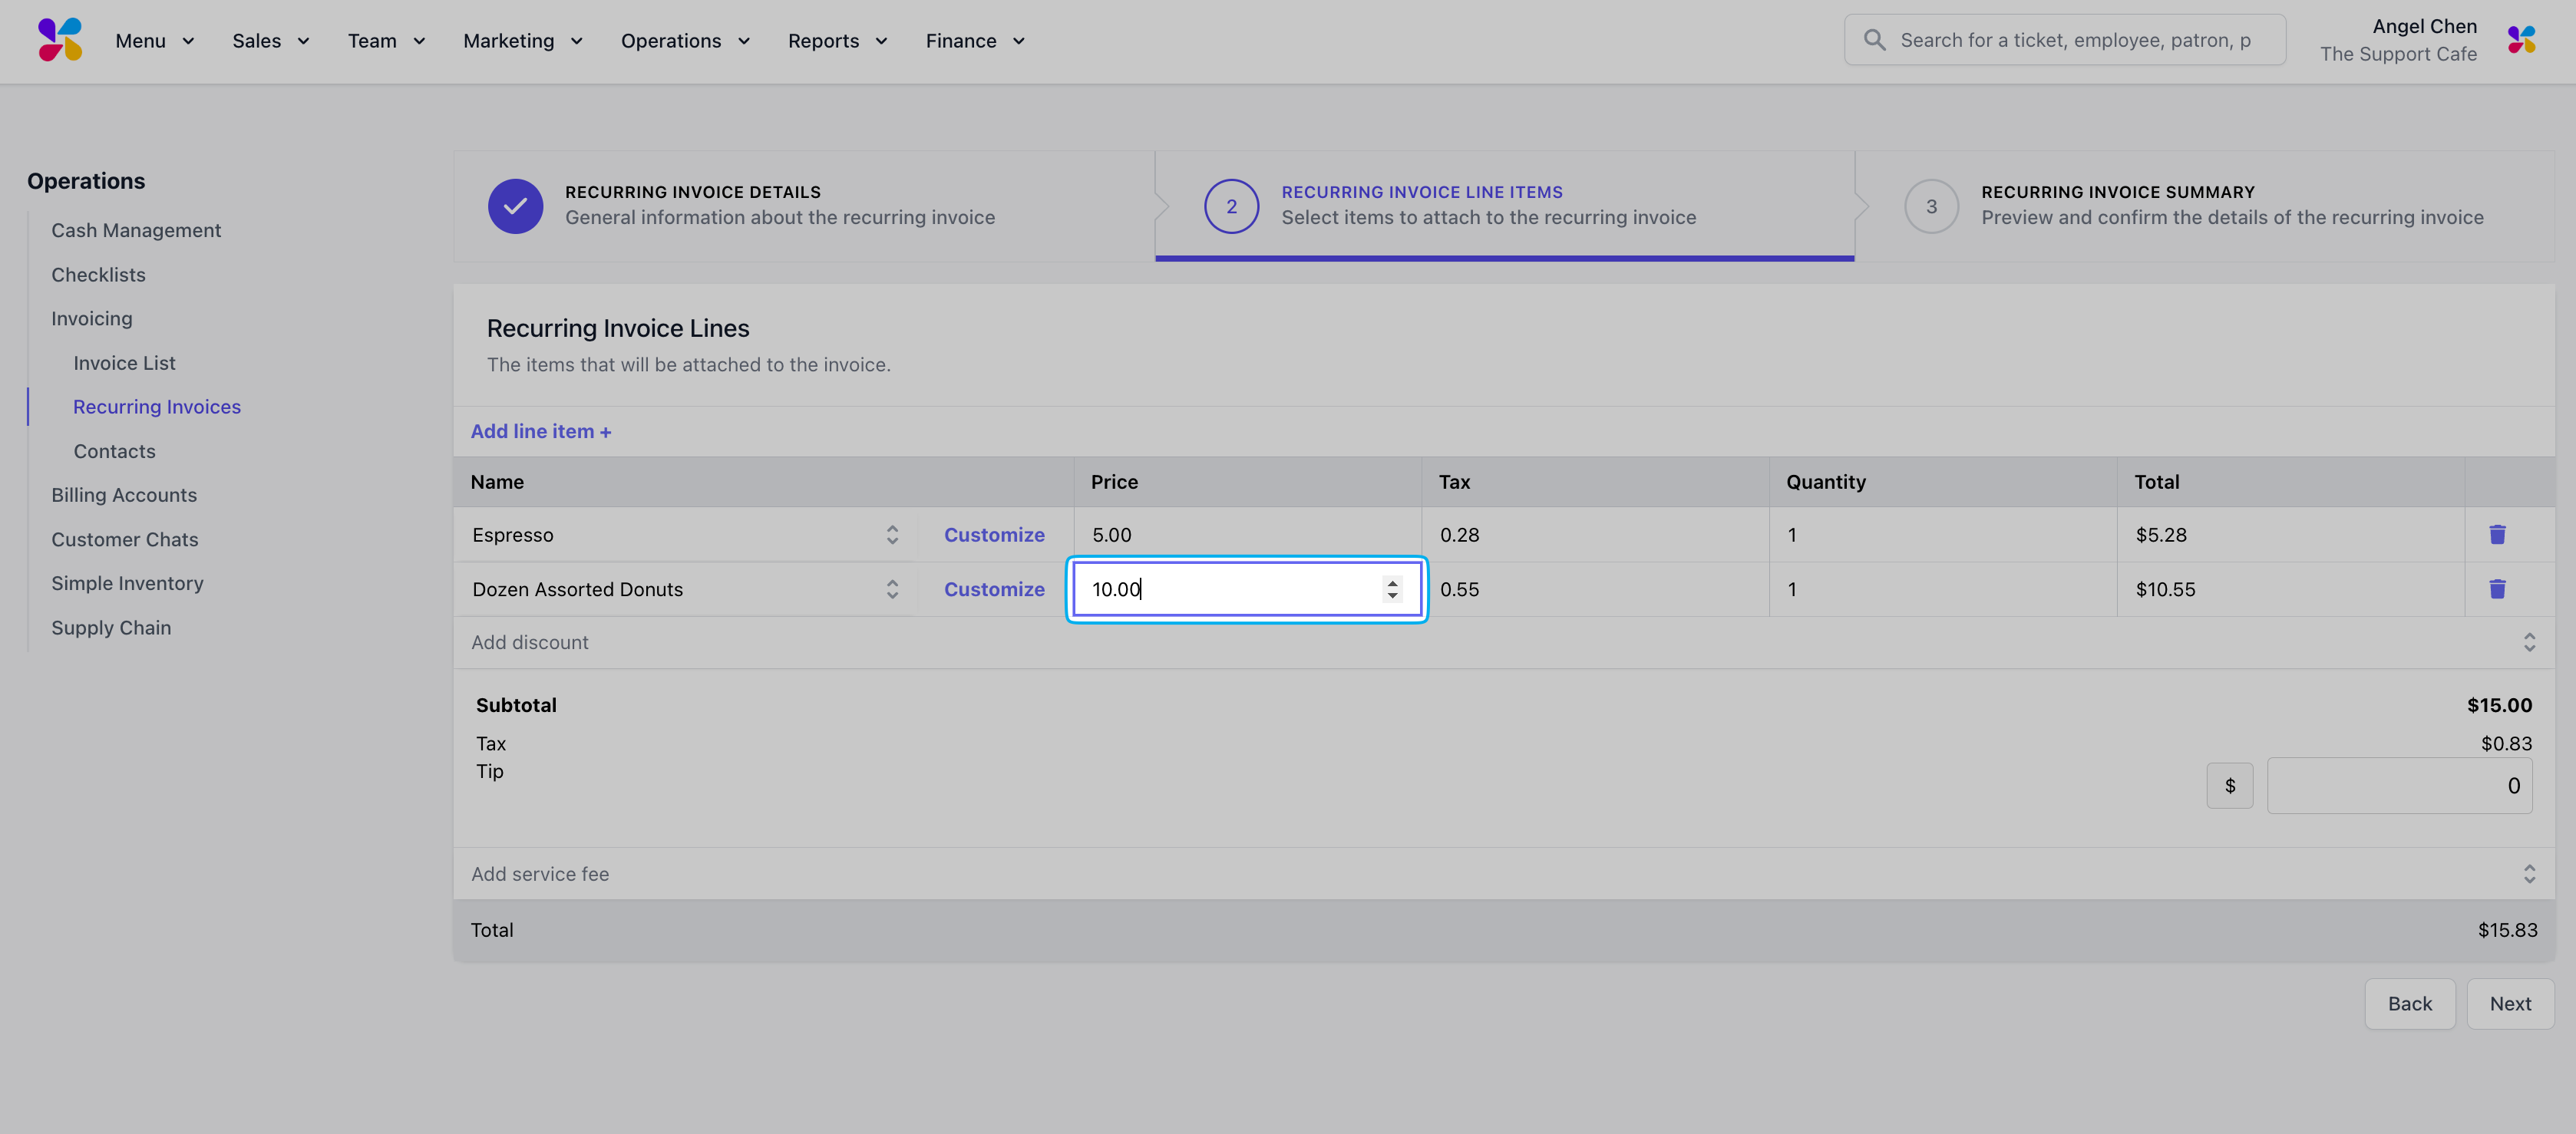Viewport: 2576px width, 1134px height.
Task: Open the Operations menu in navbar
Action: click(684, 41)
